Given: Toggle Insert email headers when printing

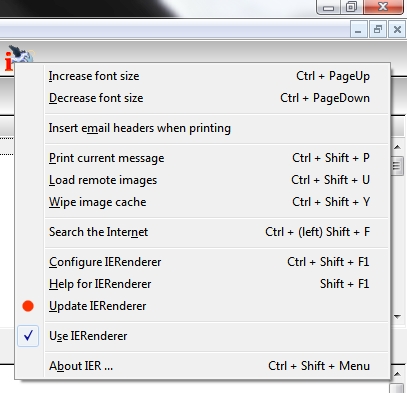Looking at the screenshot, I should coord(202,128).
